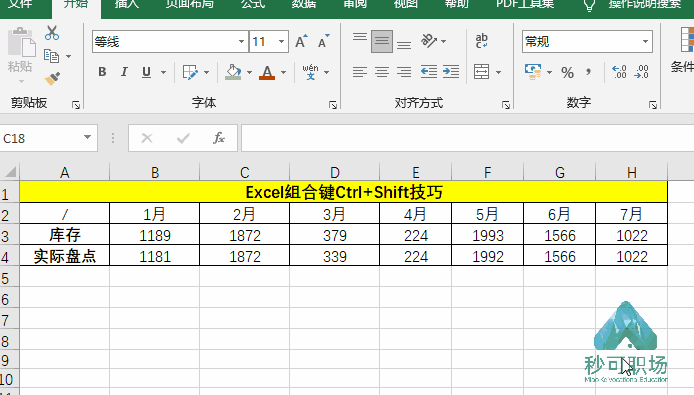The width and height of the screenshot is (694, 395).
Task: Switch to the 数据 tab
Action: [x=304, y=4]
